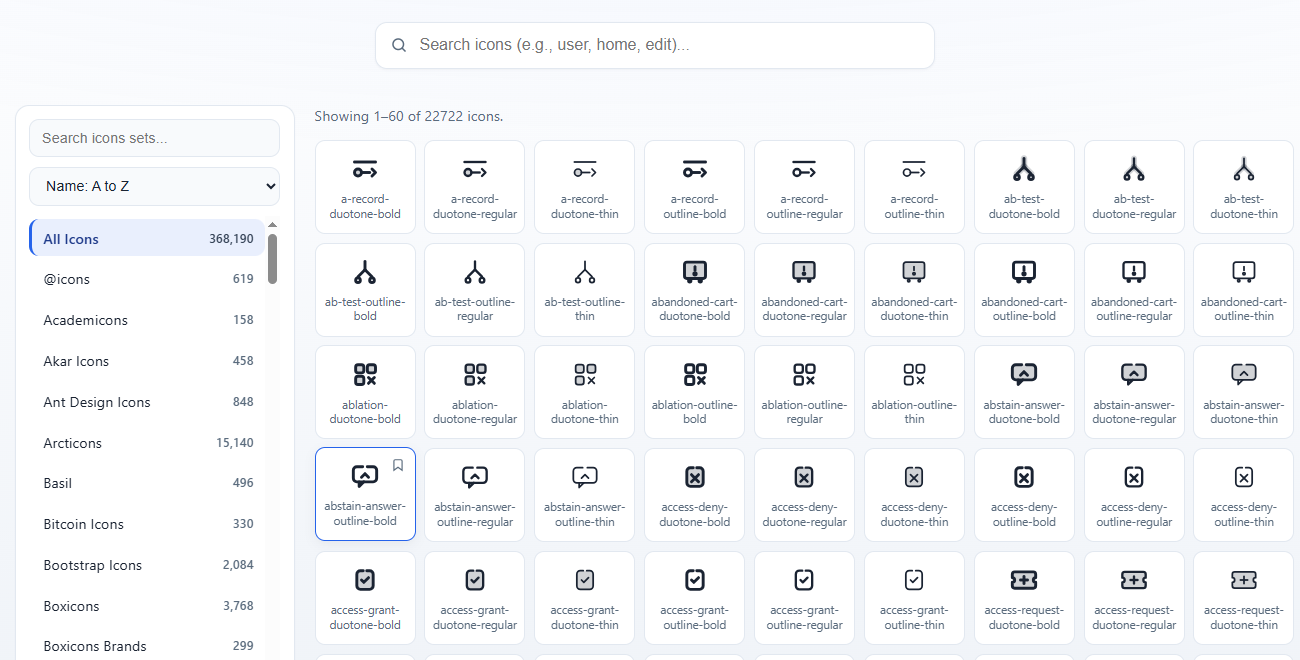Select the access-grant-duotone-bold icon
1300x660 pixels.
[365, 598]
